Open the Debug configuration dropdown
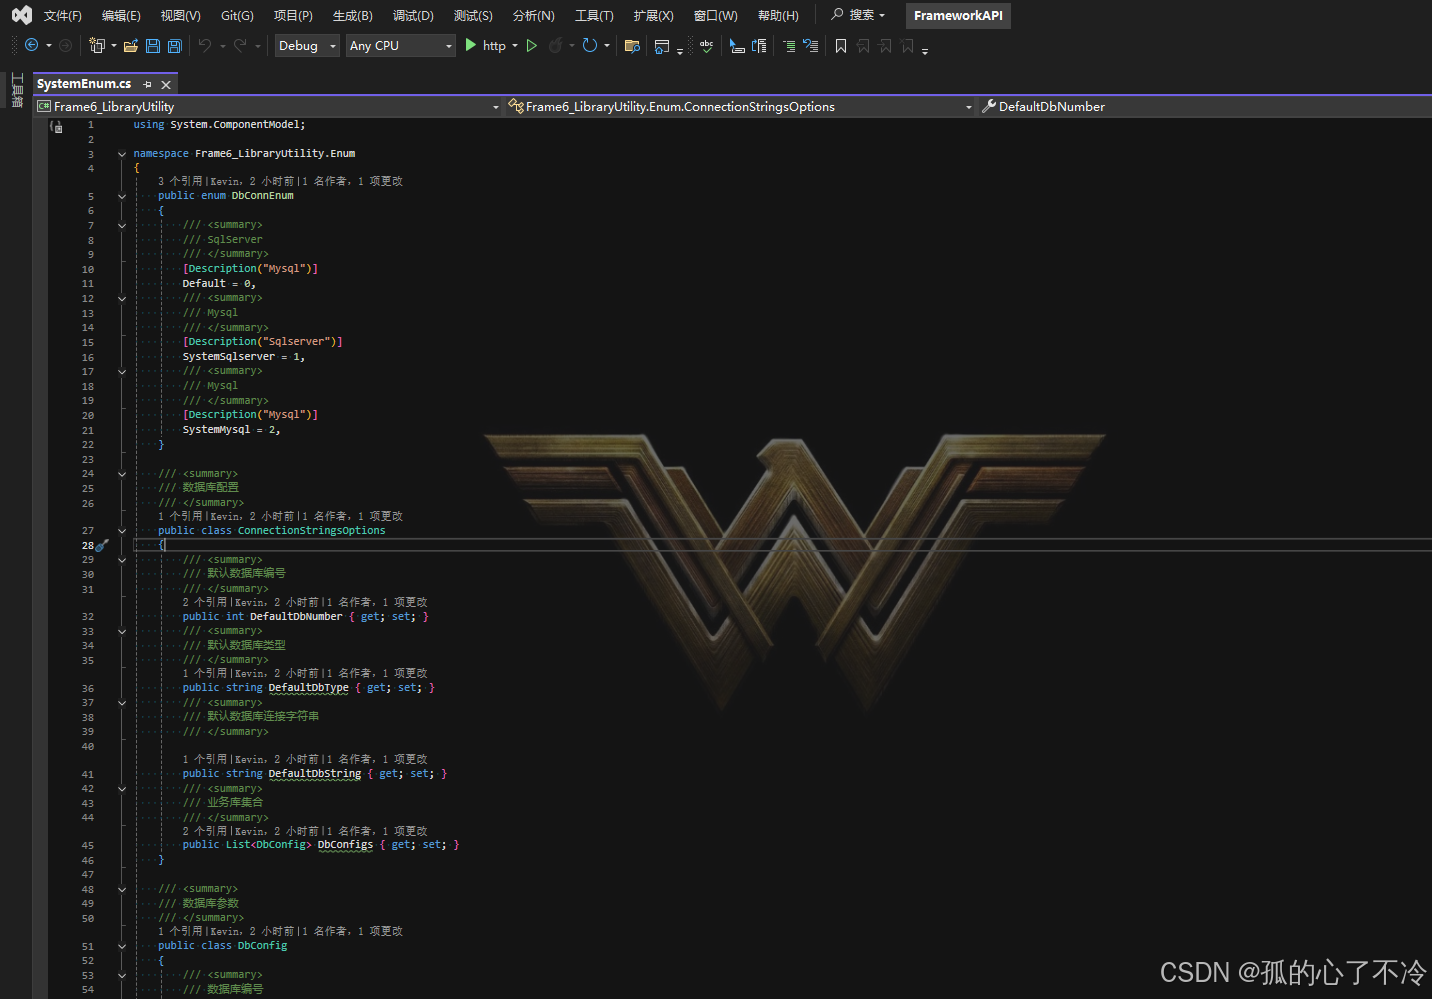This screenshot has height=999, width=1432. (307, 45)
